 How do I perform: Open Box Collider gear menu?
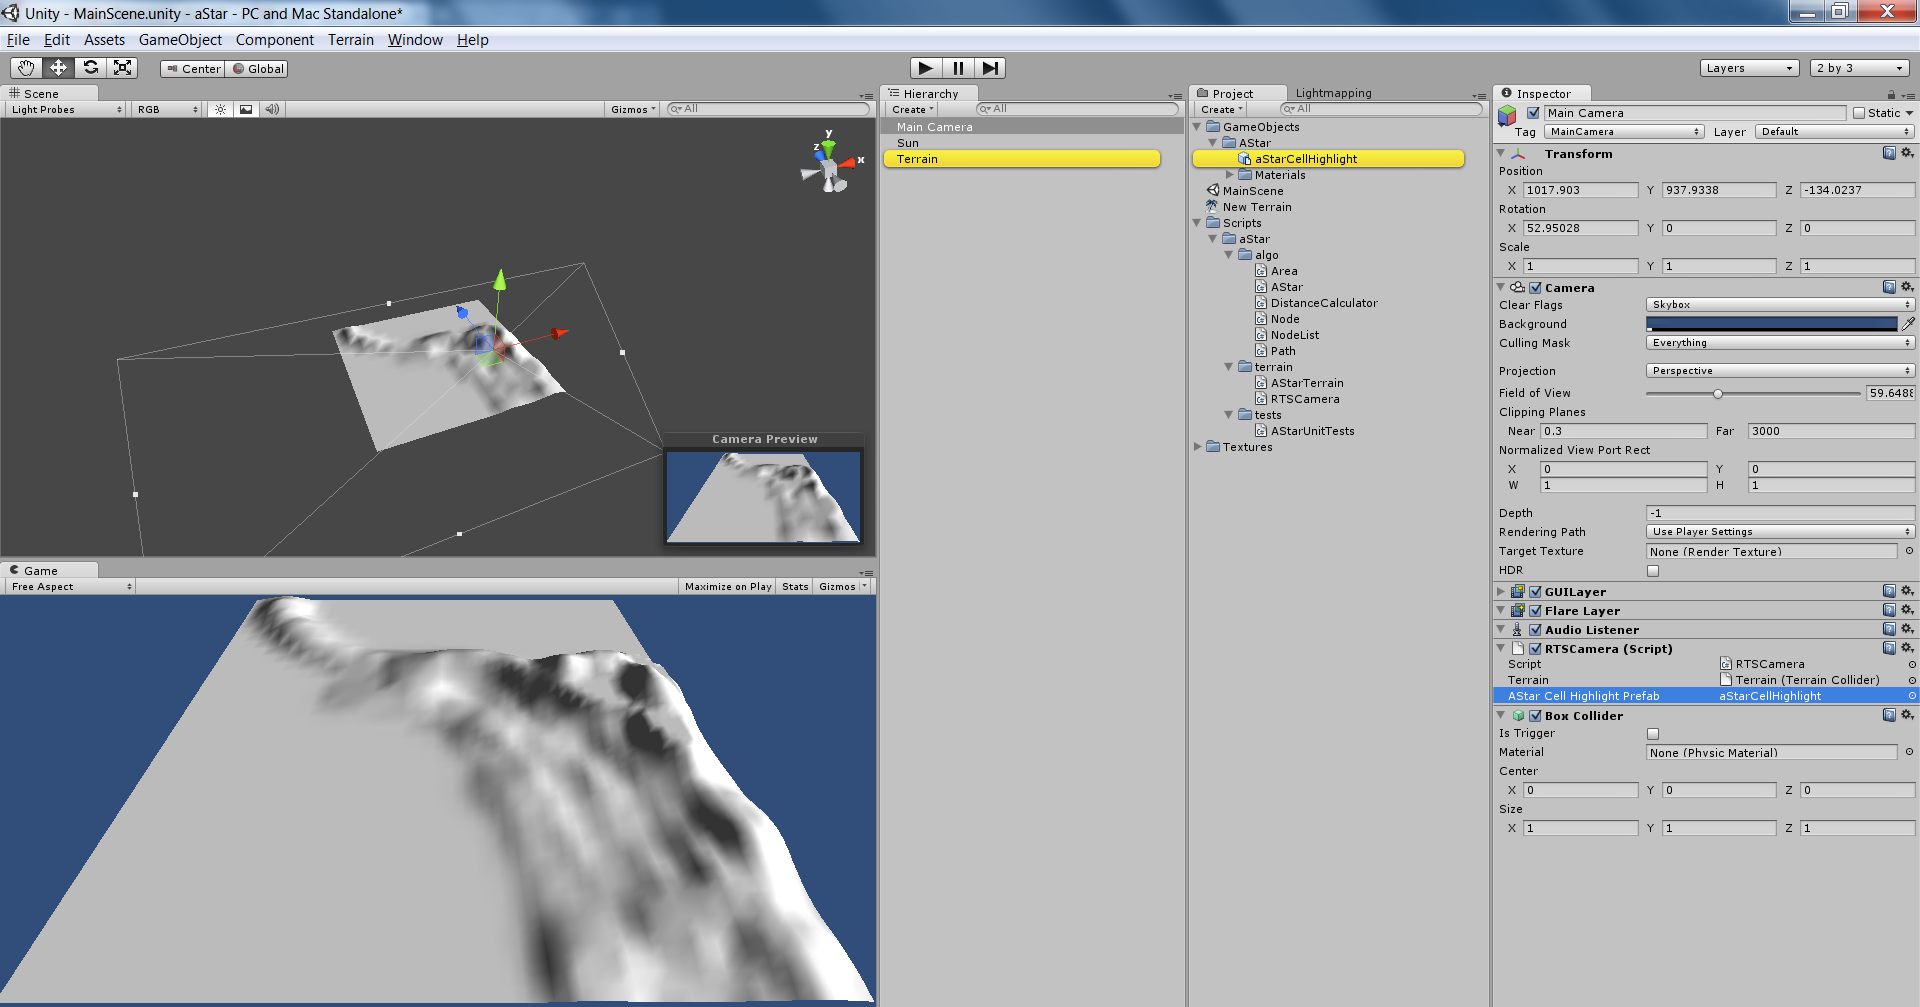(1907, 715)
